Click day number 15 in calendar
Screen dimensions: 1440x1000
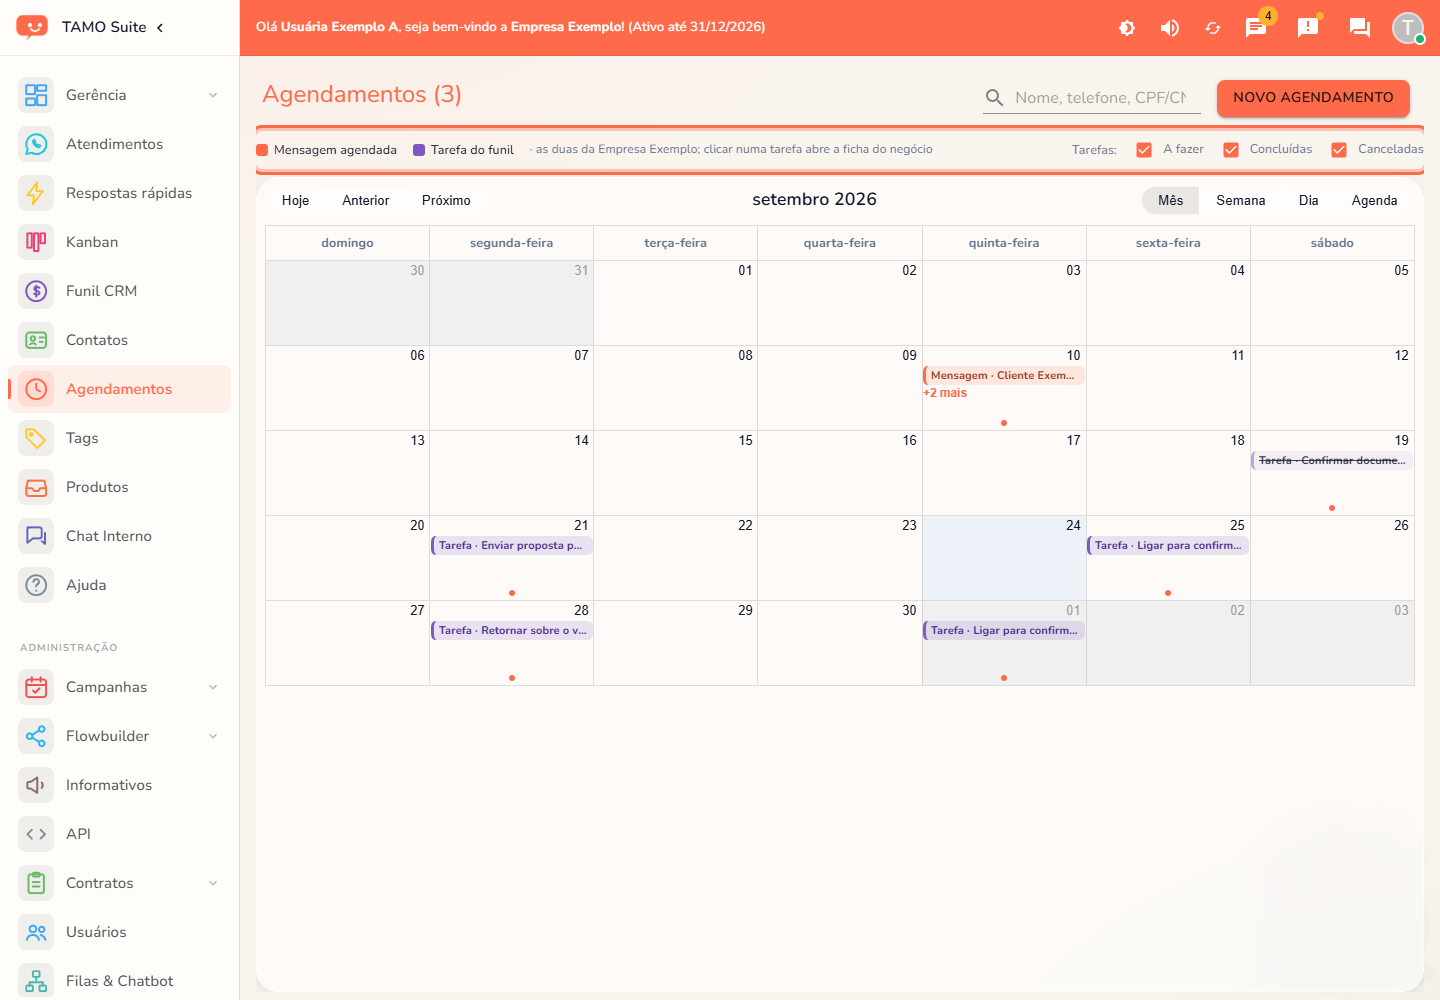coord(745,441)
